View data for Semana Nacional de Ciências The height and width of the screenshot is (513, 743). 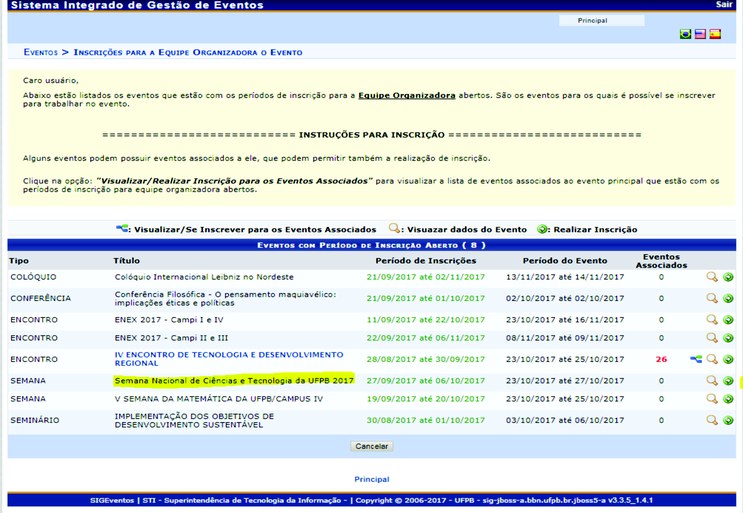[x=712, y=381]
